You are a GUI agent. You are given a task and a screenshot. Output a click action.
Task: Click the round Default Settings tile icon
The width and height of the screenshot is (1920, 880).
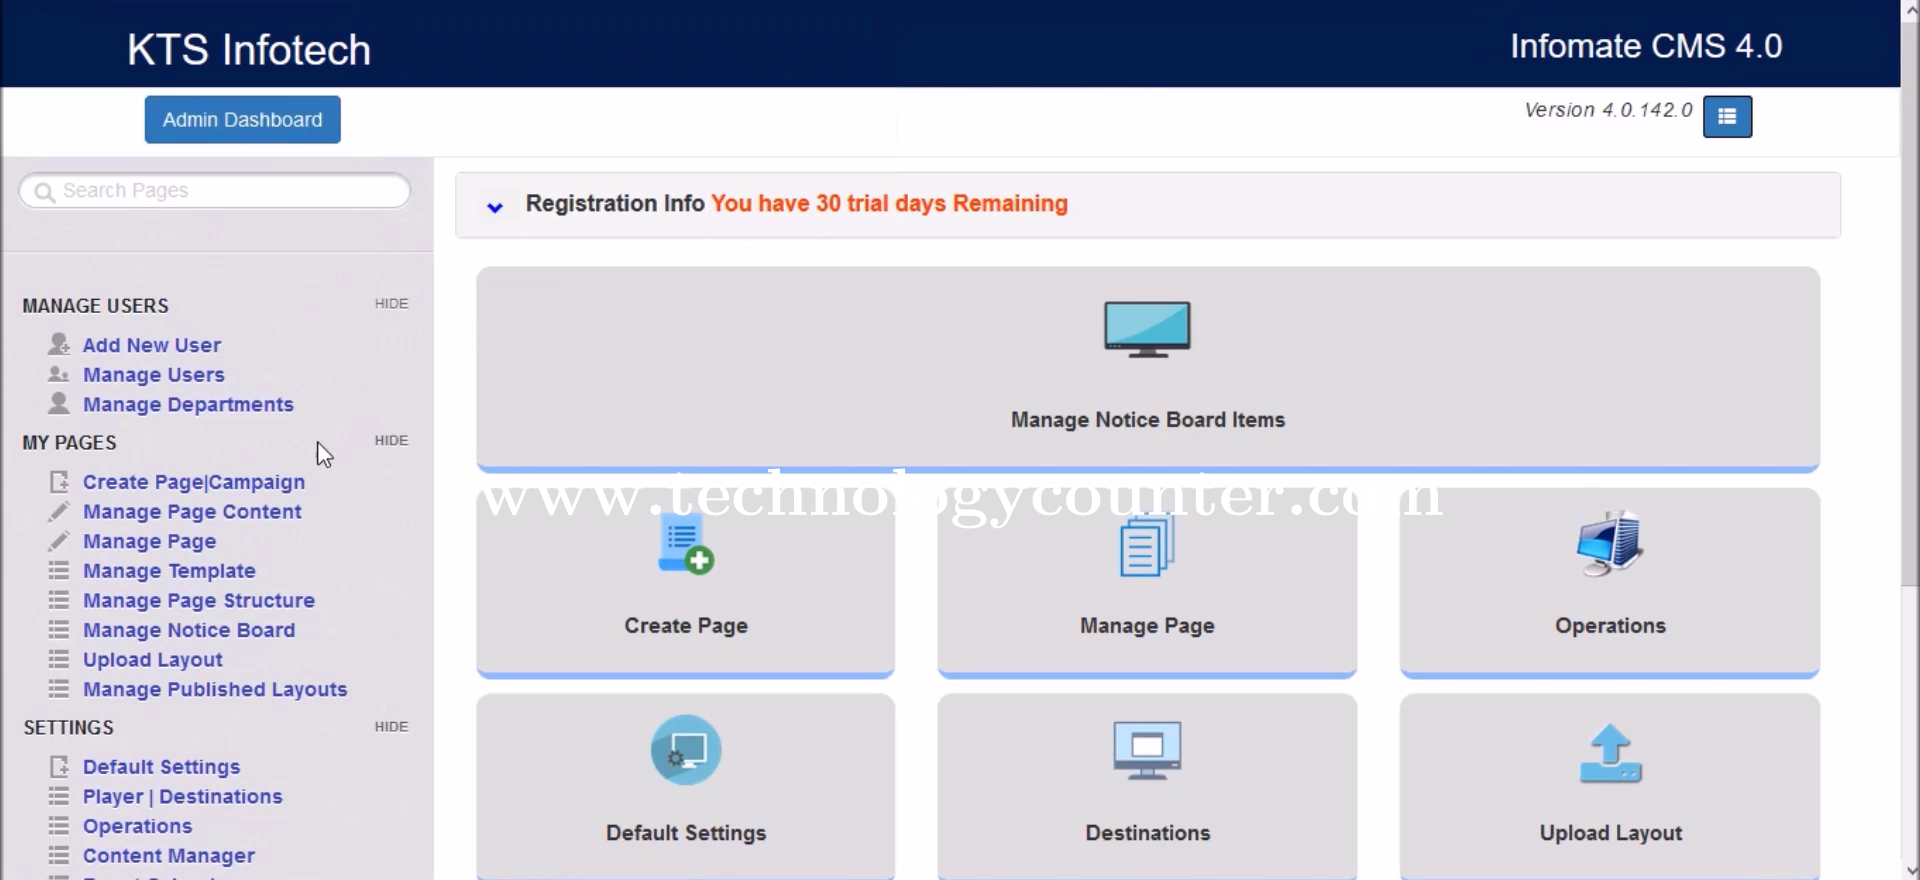(686, 750)
